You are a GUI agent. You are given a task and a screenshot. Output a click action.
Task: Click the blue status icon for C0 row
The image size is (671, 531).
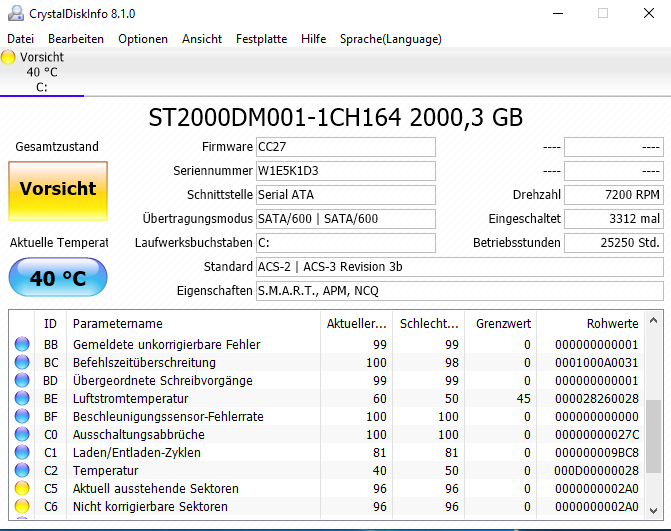pos(22,434)
